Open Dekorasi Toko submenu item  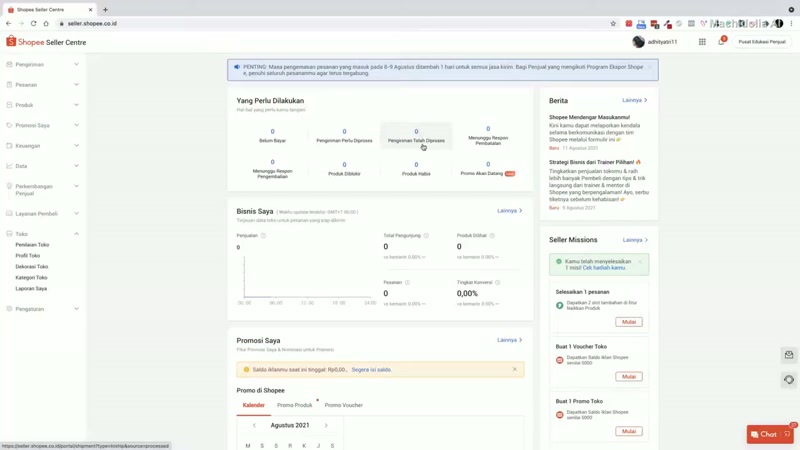coord(32,266)
